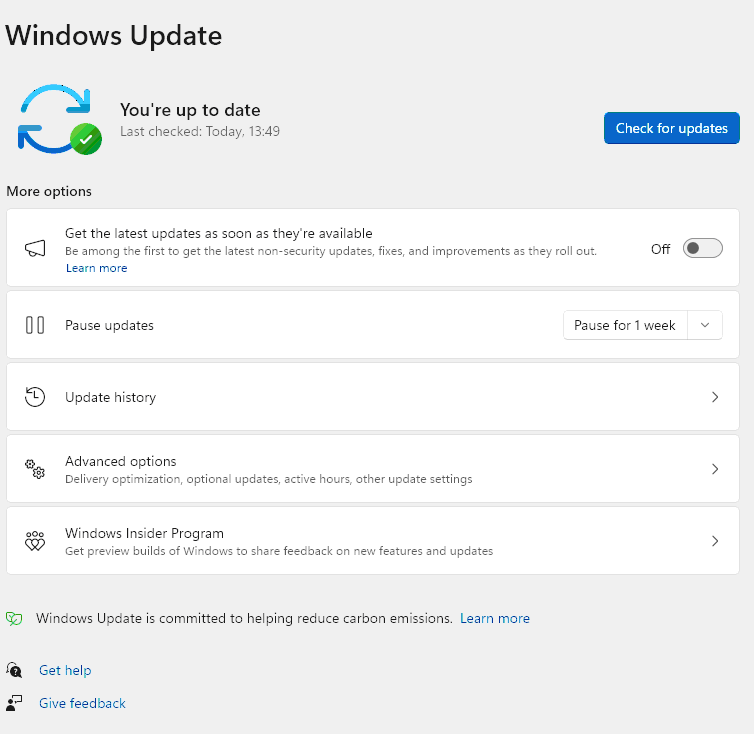Click the Advanced options gears icon

coord(35,469)
